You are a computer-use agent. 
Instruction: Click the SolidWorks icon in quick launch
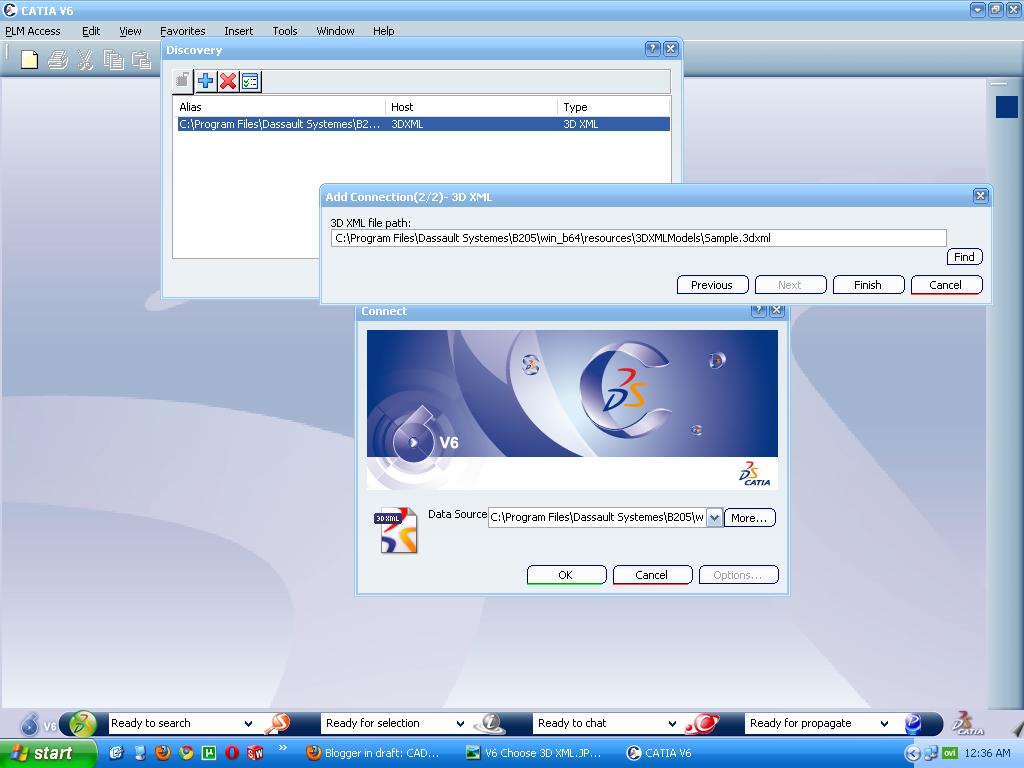(x=255, y=753)
